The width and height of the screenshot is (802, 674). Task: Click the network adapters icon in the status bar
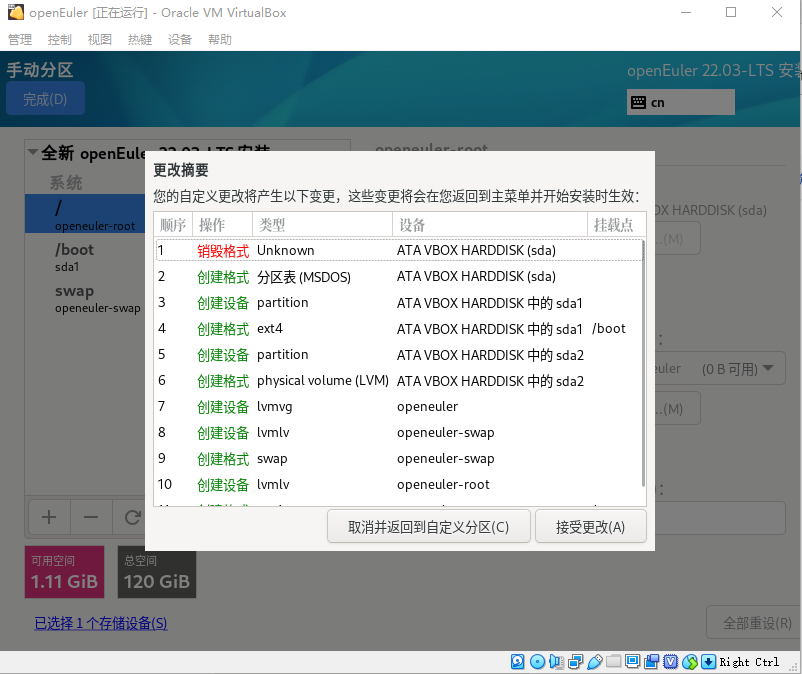(575, 661)
